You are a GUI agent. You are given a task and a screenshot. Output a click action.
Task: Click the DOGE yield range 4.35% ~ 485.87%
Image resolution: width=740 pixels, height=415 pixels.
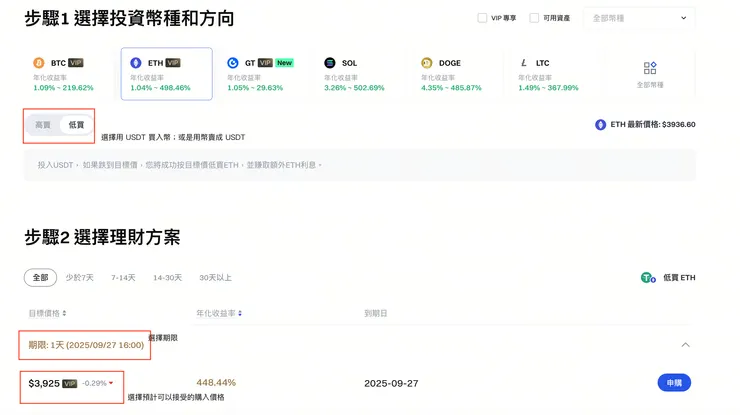click(x=451, y=88)
